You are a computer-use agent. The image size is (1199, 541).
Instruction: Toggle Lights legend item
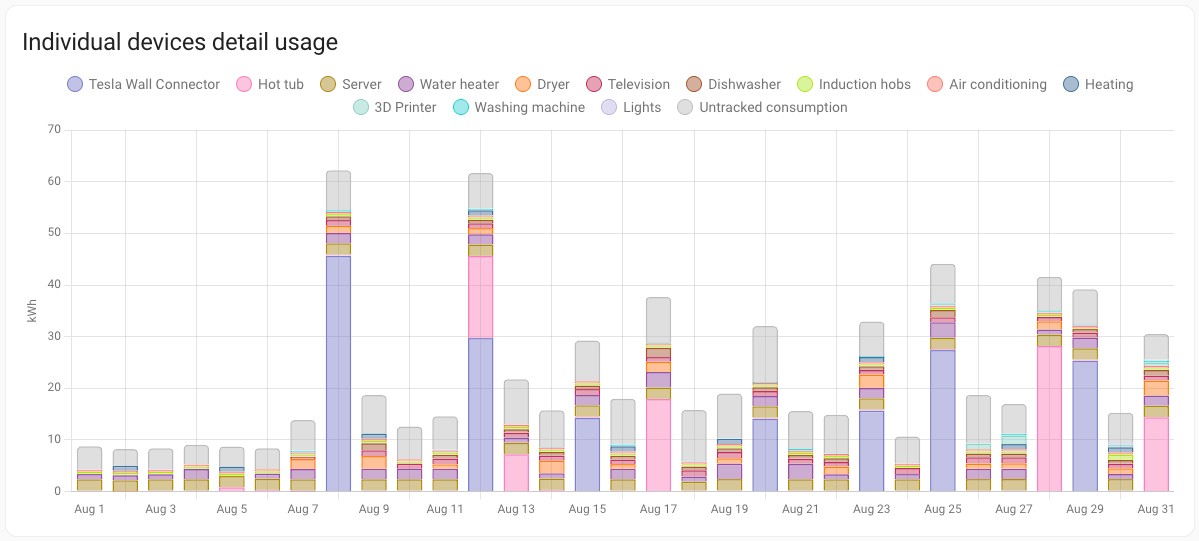630,107
